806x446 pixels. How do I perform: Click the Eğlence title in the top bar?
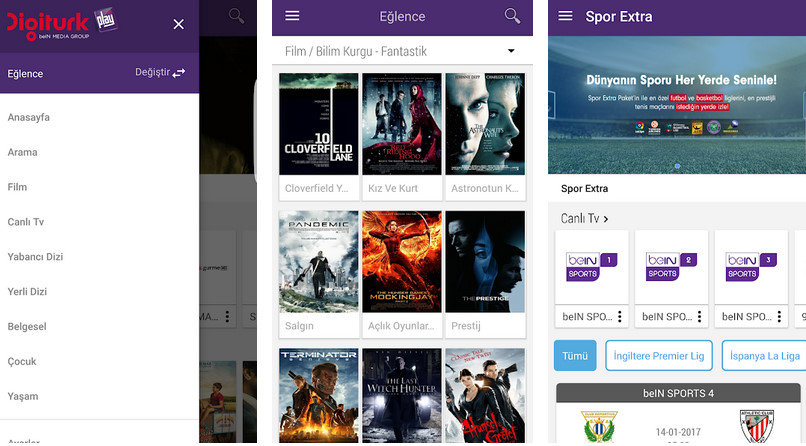(402, 16)
